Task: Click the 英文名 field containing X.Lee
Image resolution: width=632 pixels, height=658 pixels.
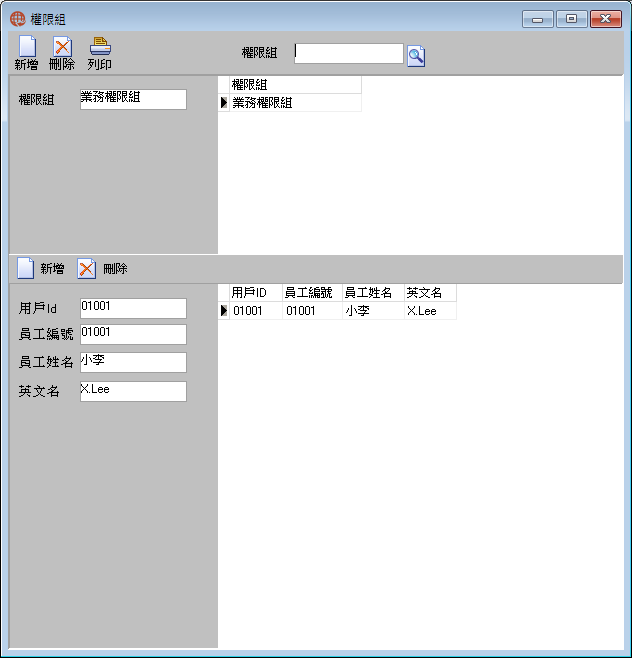Action: coord(133,391)
